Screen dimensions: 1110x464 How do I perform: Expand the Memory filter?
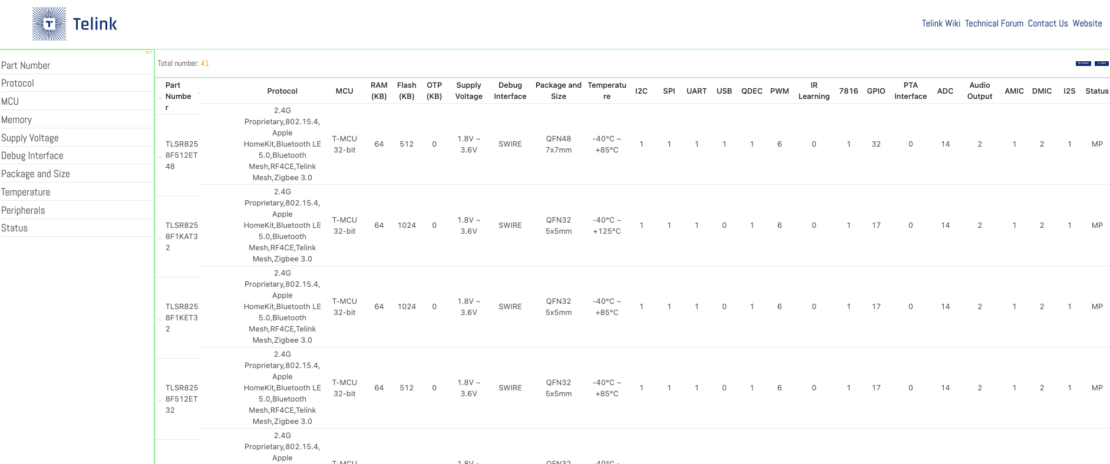coord(76,120)
